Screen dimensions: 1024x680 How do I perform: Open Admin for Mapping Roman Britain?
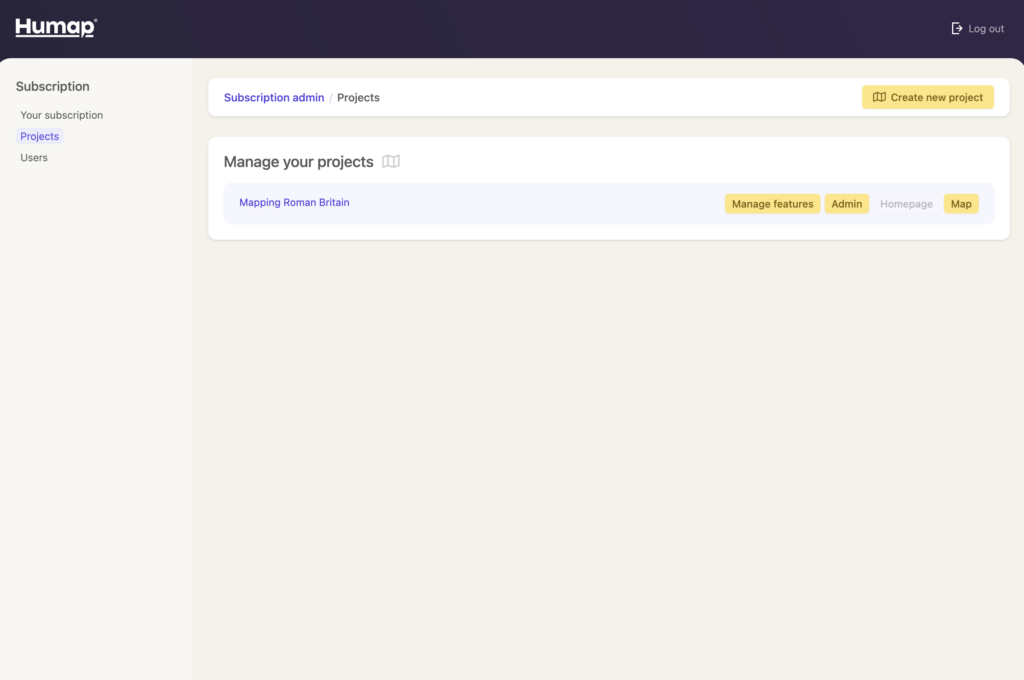tap(846, 204)
